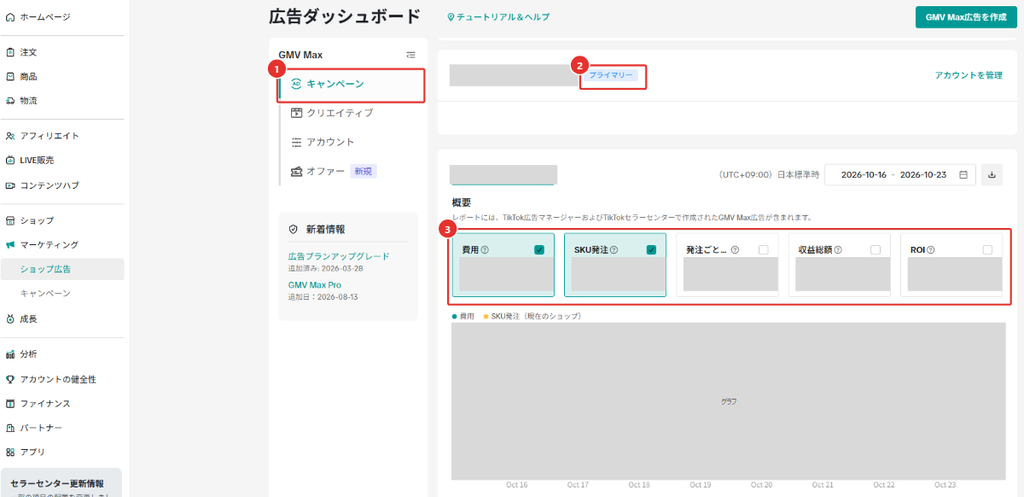Check the 発注ごと metric checkbox

(763, 249)
